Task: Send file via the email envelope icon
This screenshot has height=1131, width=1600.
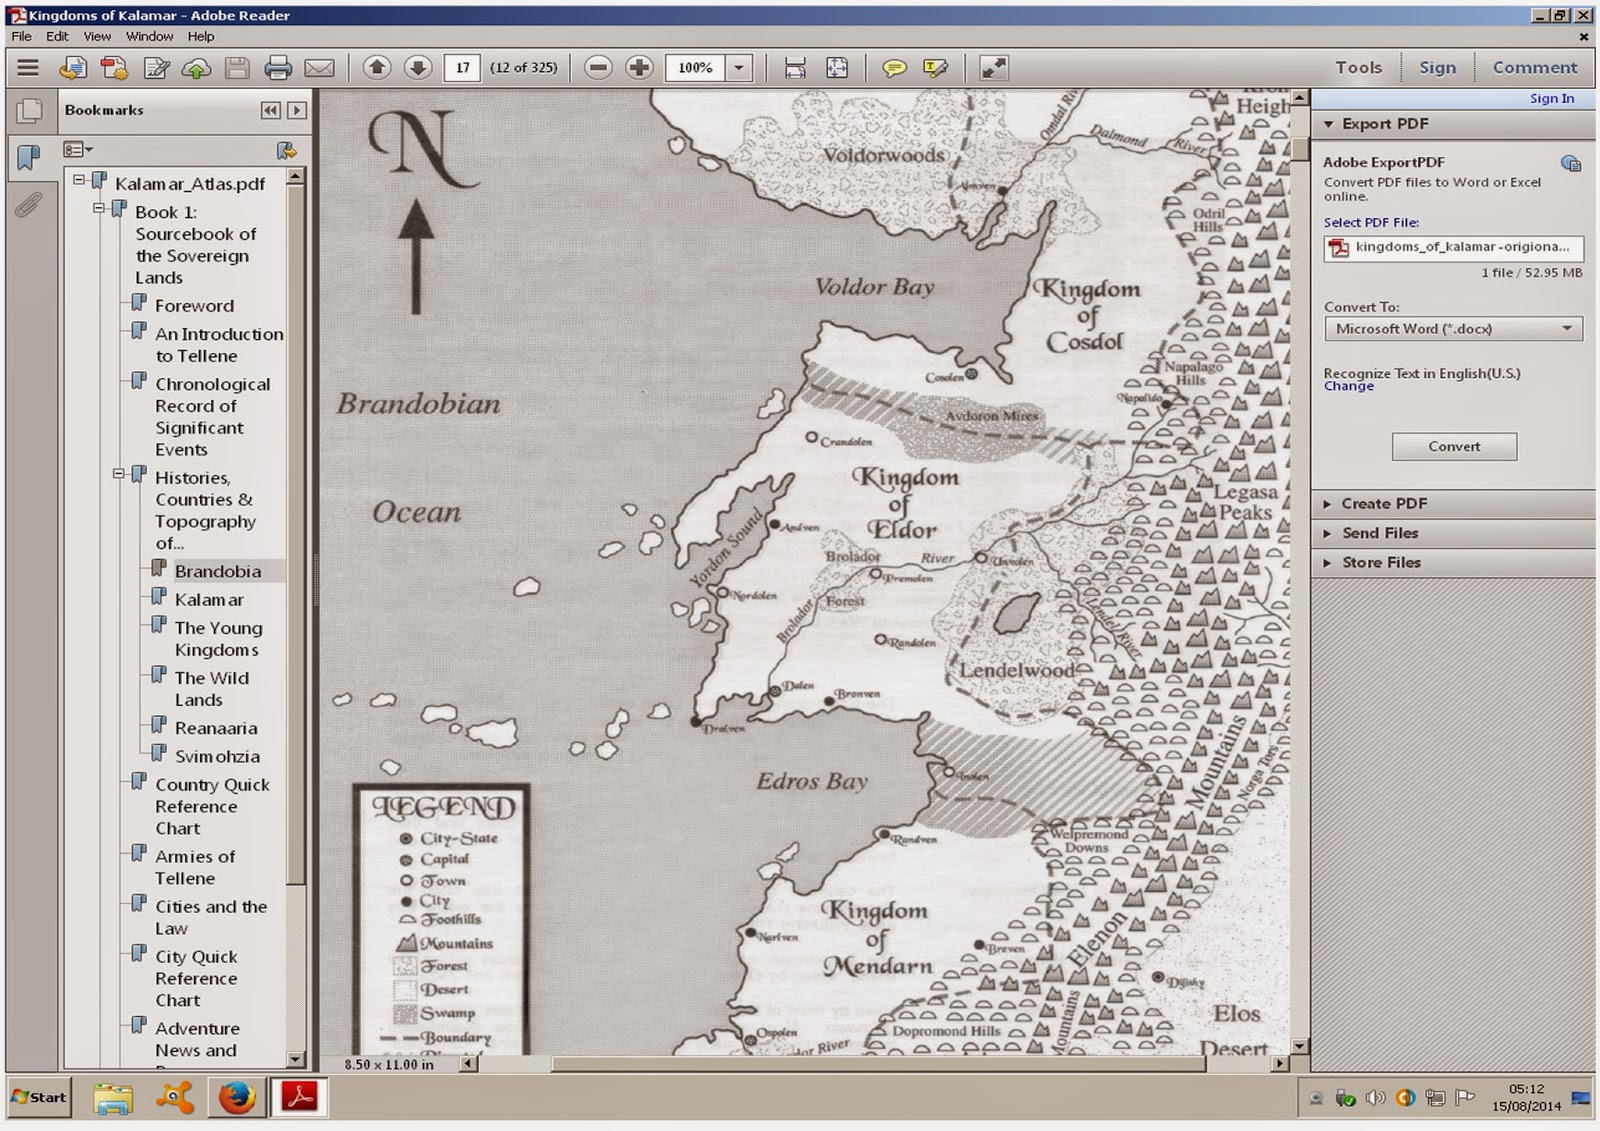Action: (x=319, y=68)
